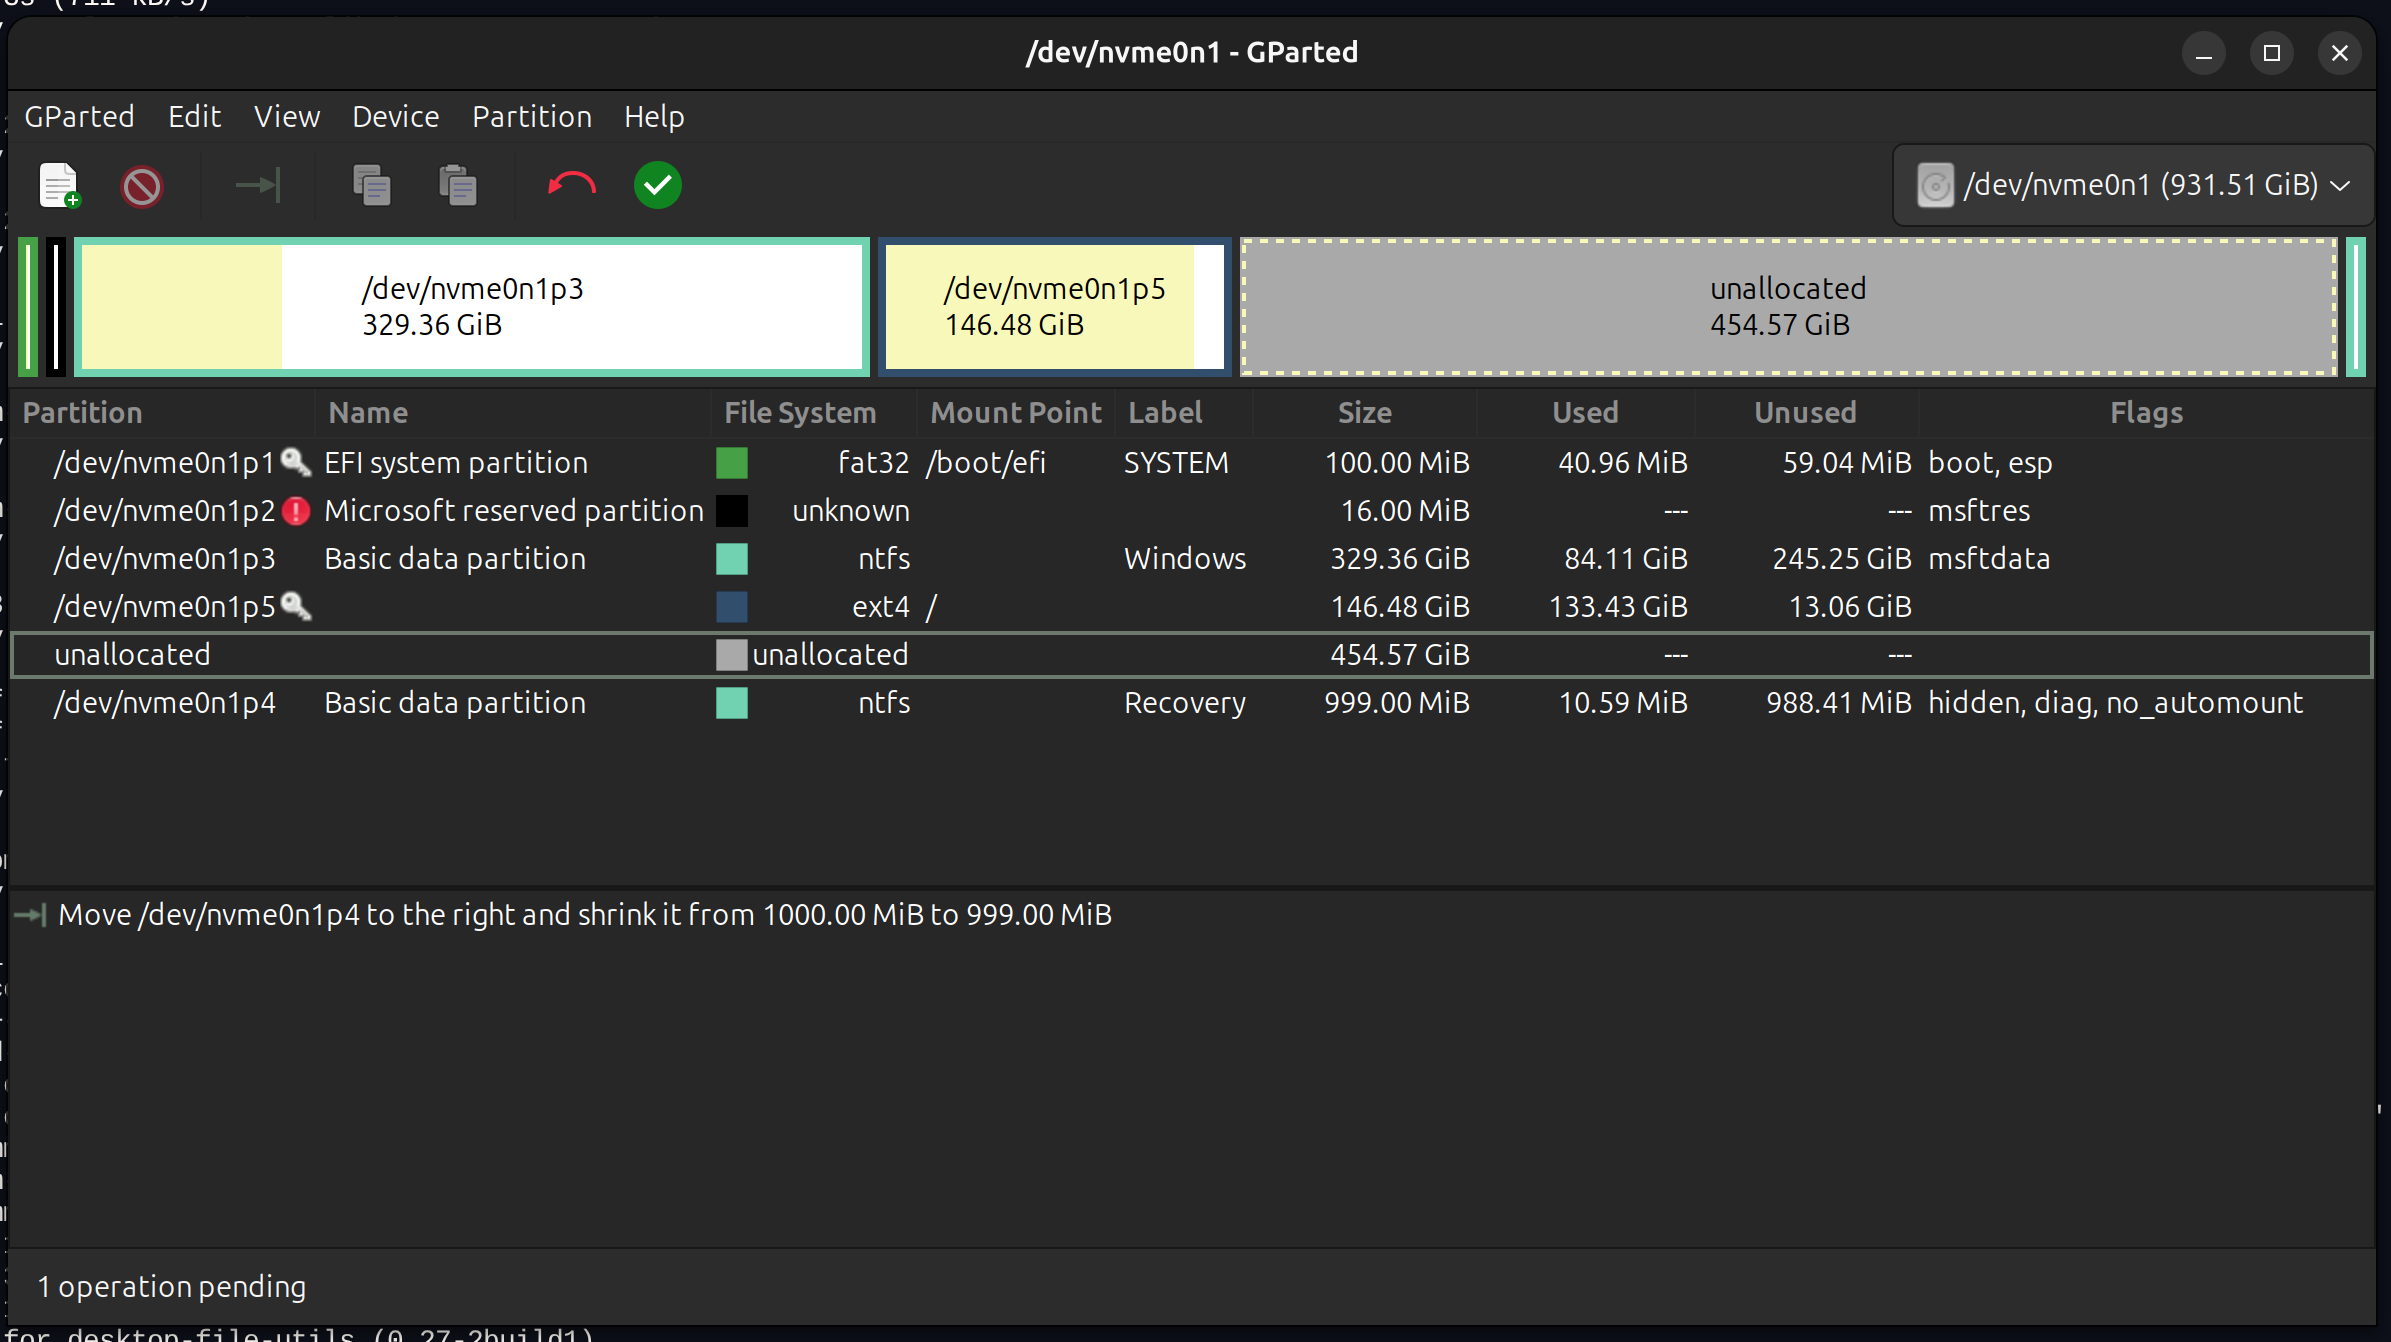Screen dimensions: 2391x1342
Task: Click the 'hidden, diag, no_automount' flags cell
Action: [2115, 703]
